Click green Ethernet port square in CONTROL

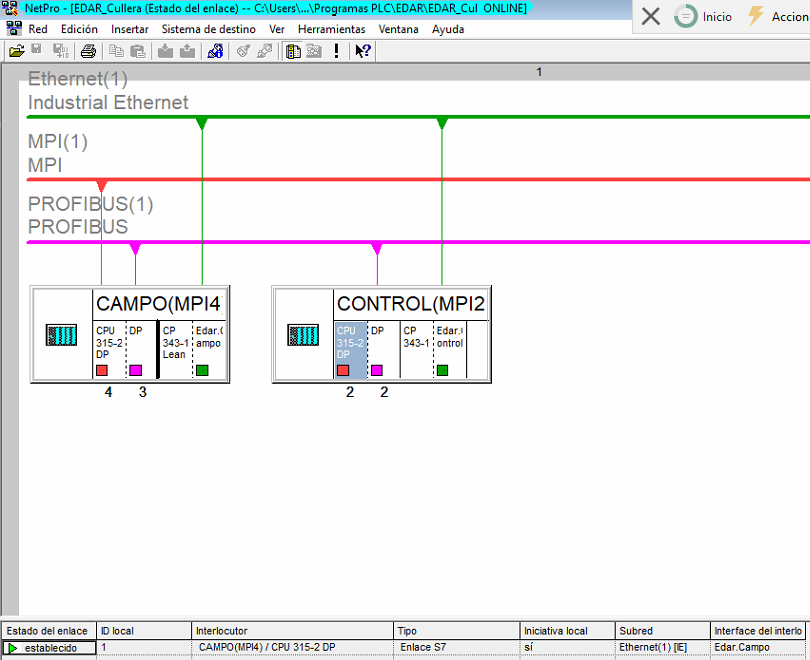coord(442,370)
